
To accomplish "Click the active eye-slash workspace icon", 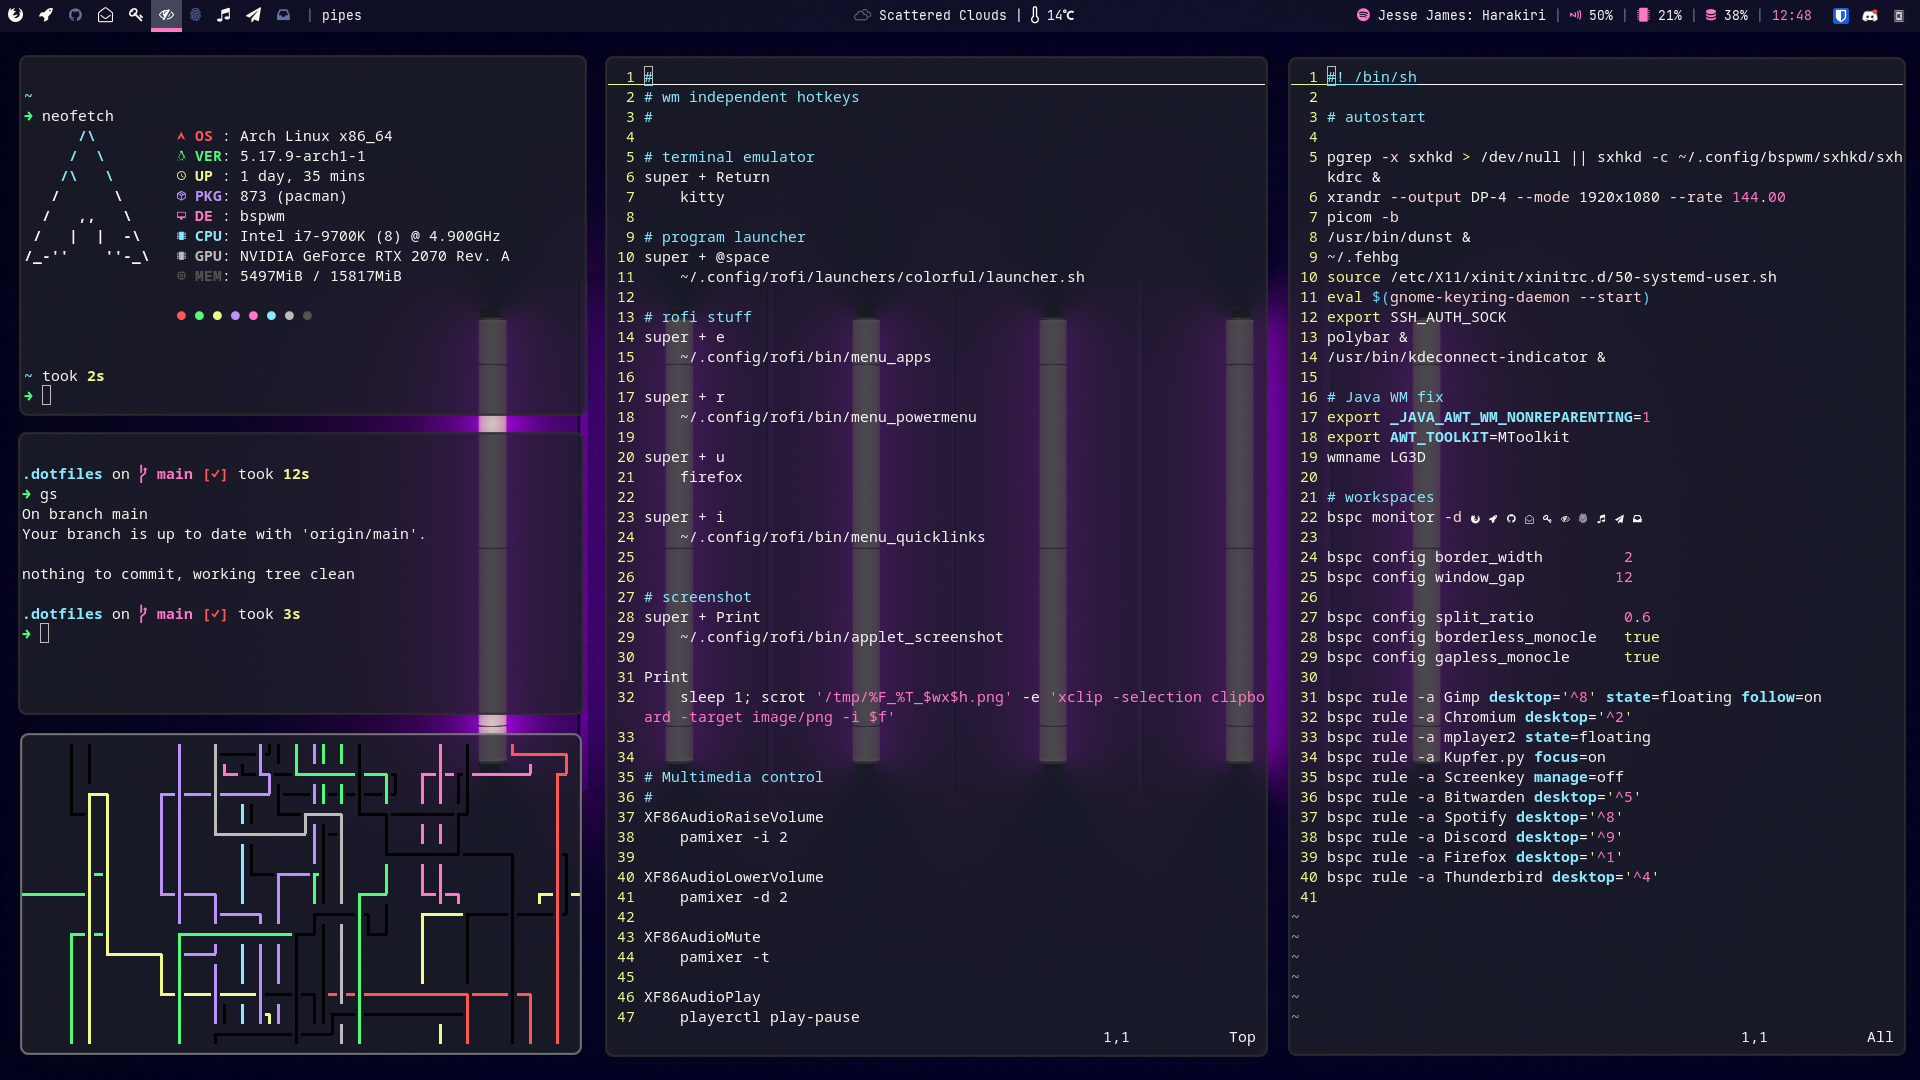I will [166, 15].
